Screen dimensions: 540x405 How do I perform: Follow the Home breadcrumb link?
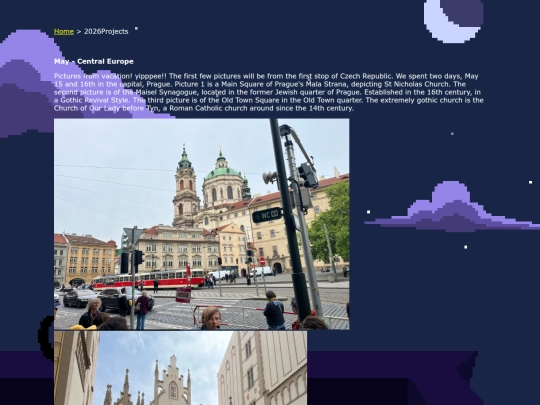click(64, 31)
